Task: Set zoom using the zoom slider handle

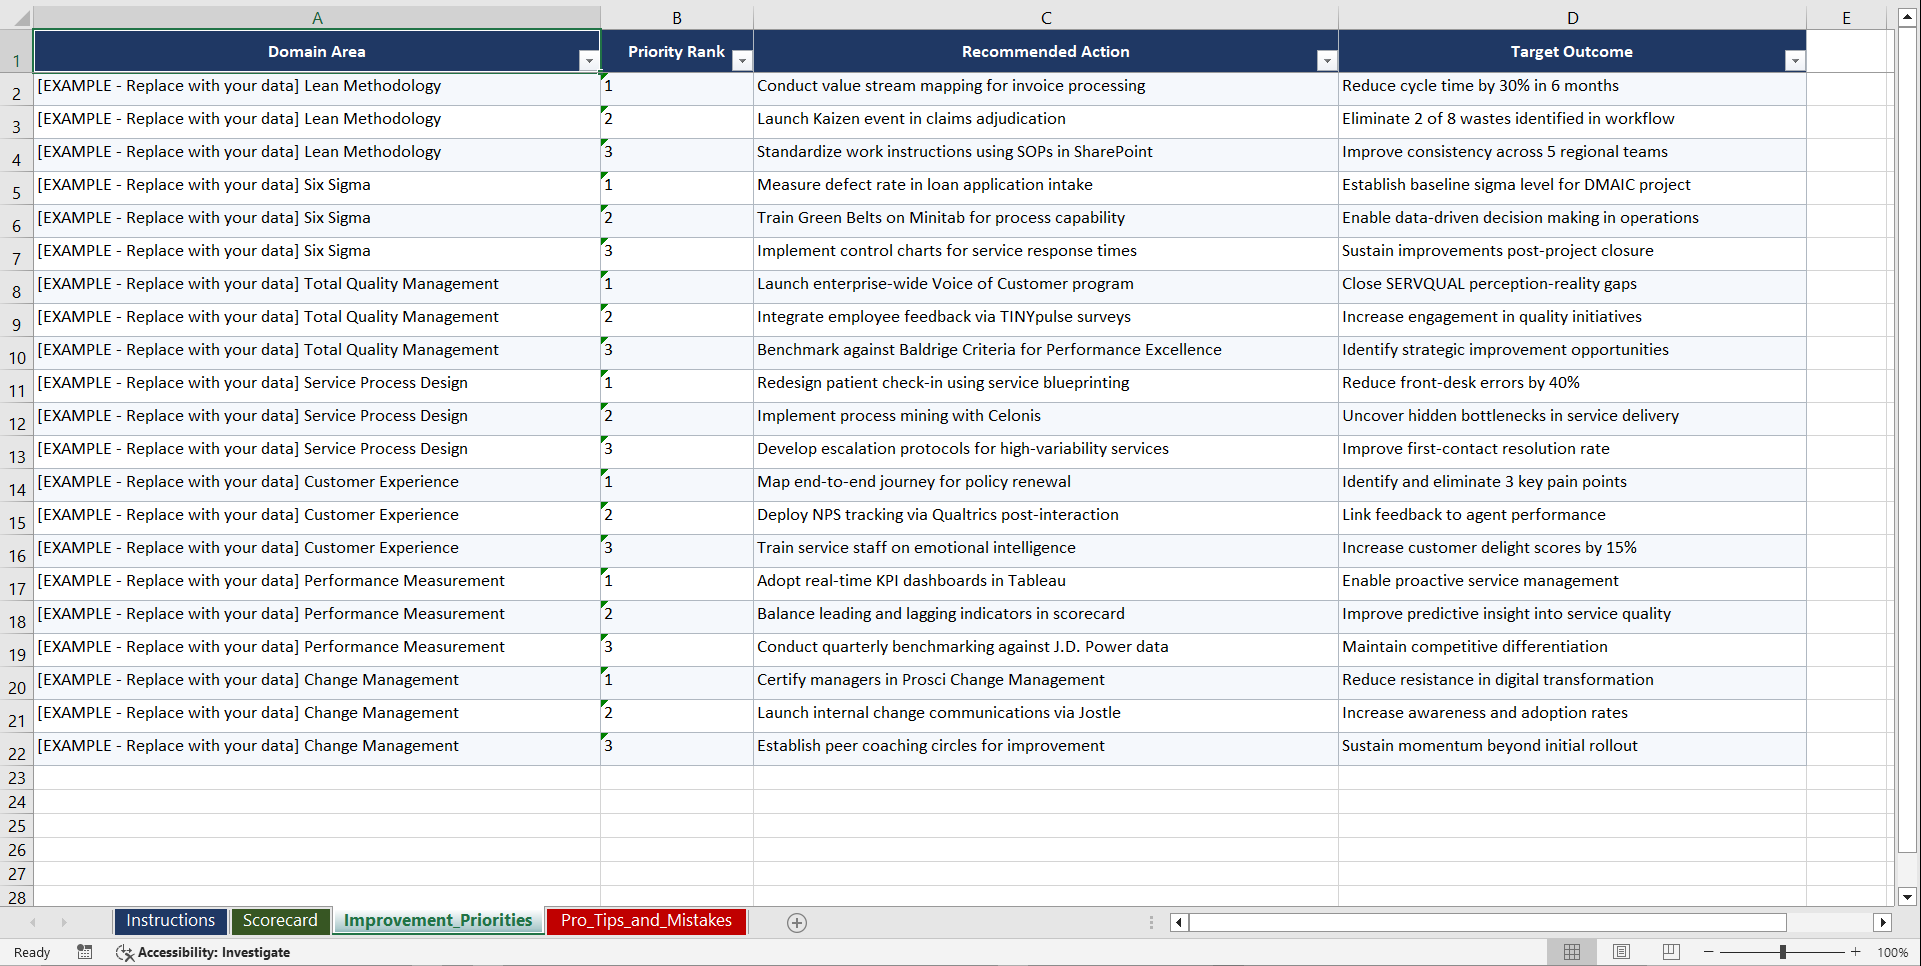Action: click(1783, 952)
